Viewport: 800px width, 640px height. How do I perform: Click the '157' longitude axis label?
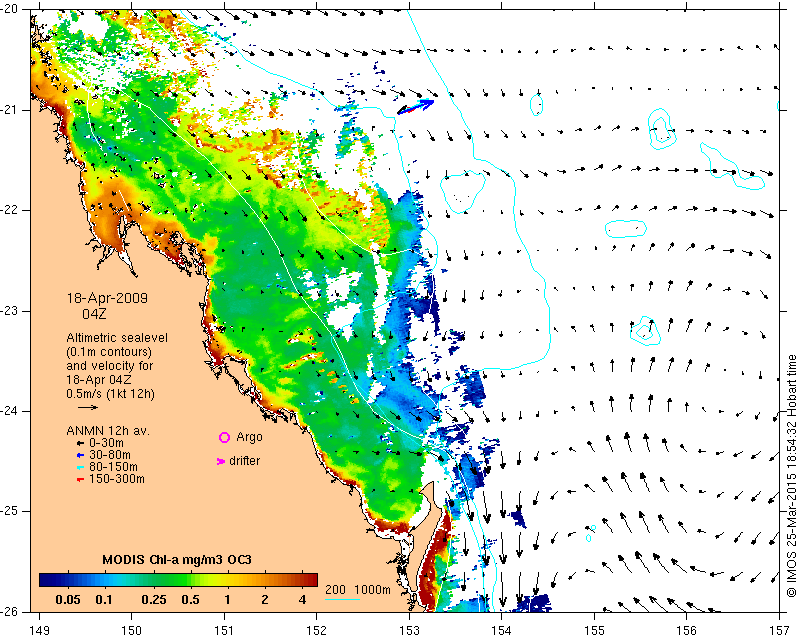(x=779, y=631)
